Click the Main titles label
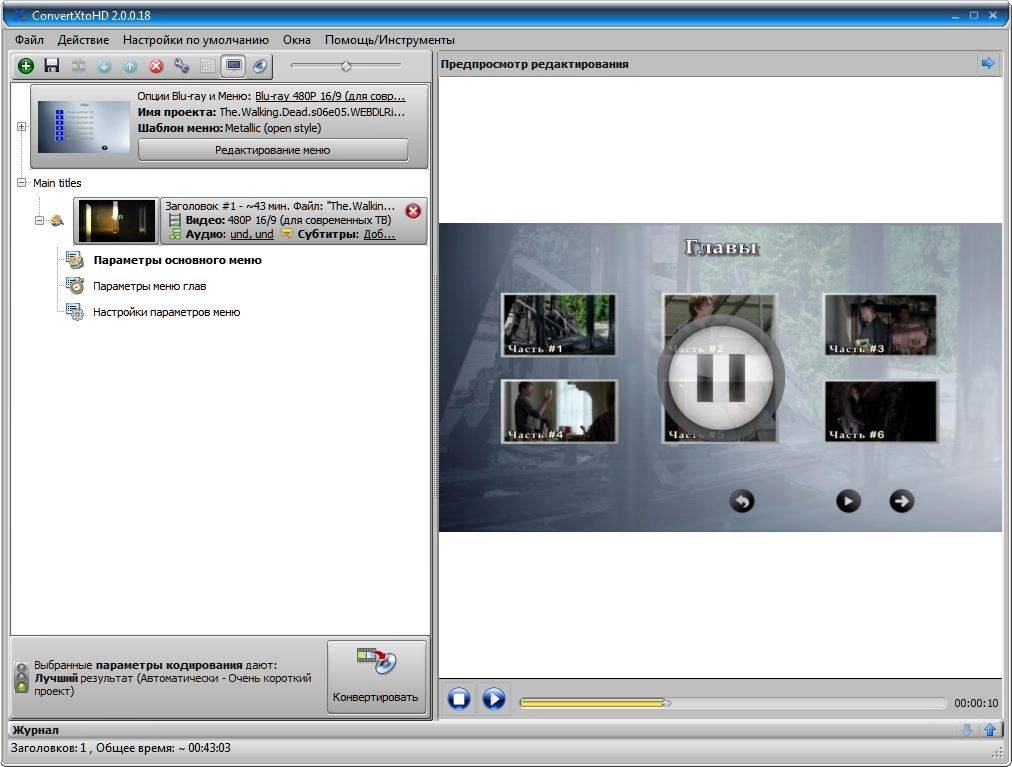 57,183
